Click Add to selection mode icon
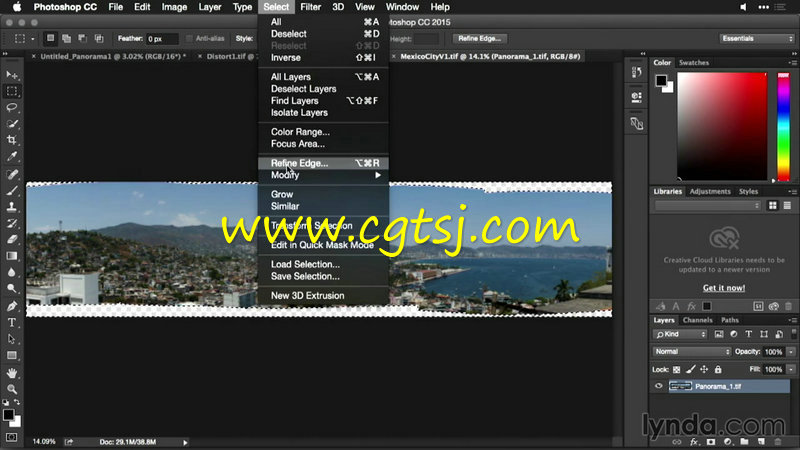800x450 pixels. tap(66, 39)
